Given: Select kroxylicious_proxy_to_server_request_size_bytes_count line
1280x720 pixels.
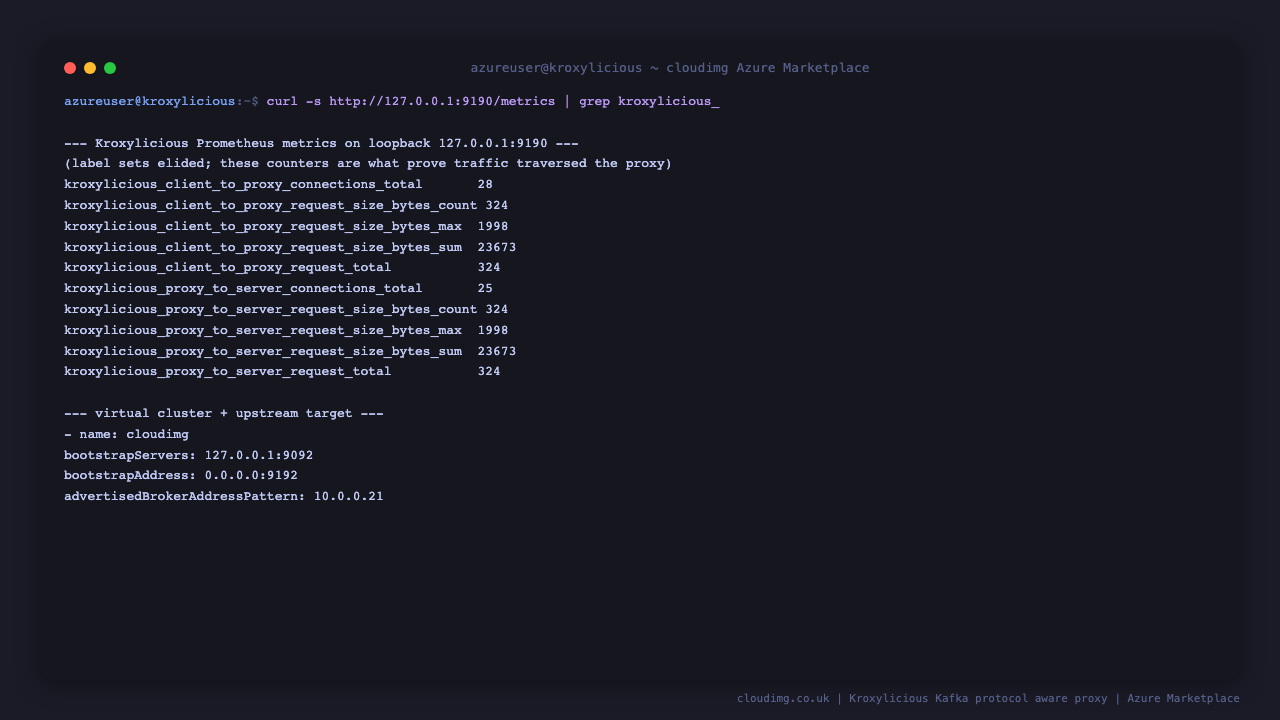Looking at the screenshot, I should pyautogui.click(x=286, y=309).
